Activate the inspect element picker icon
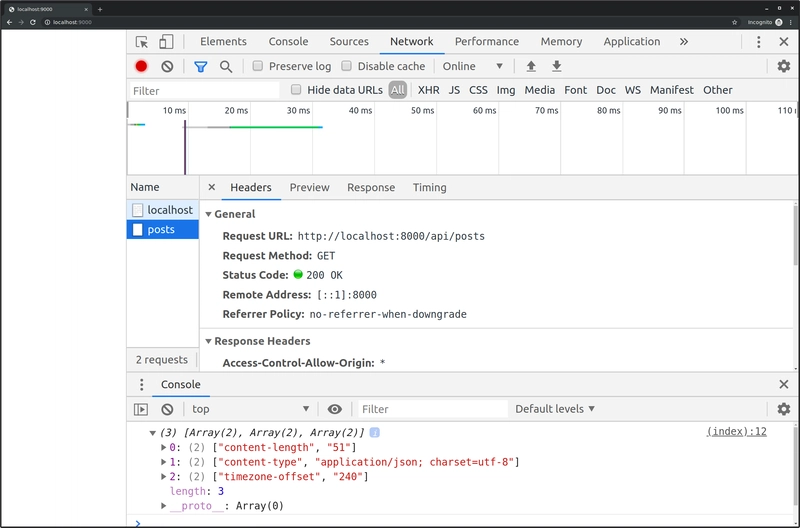 coord(141,42)
